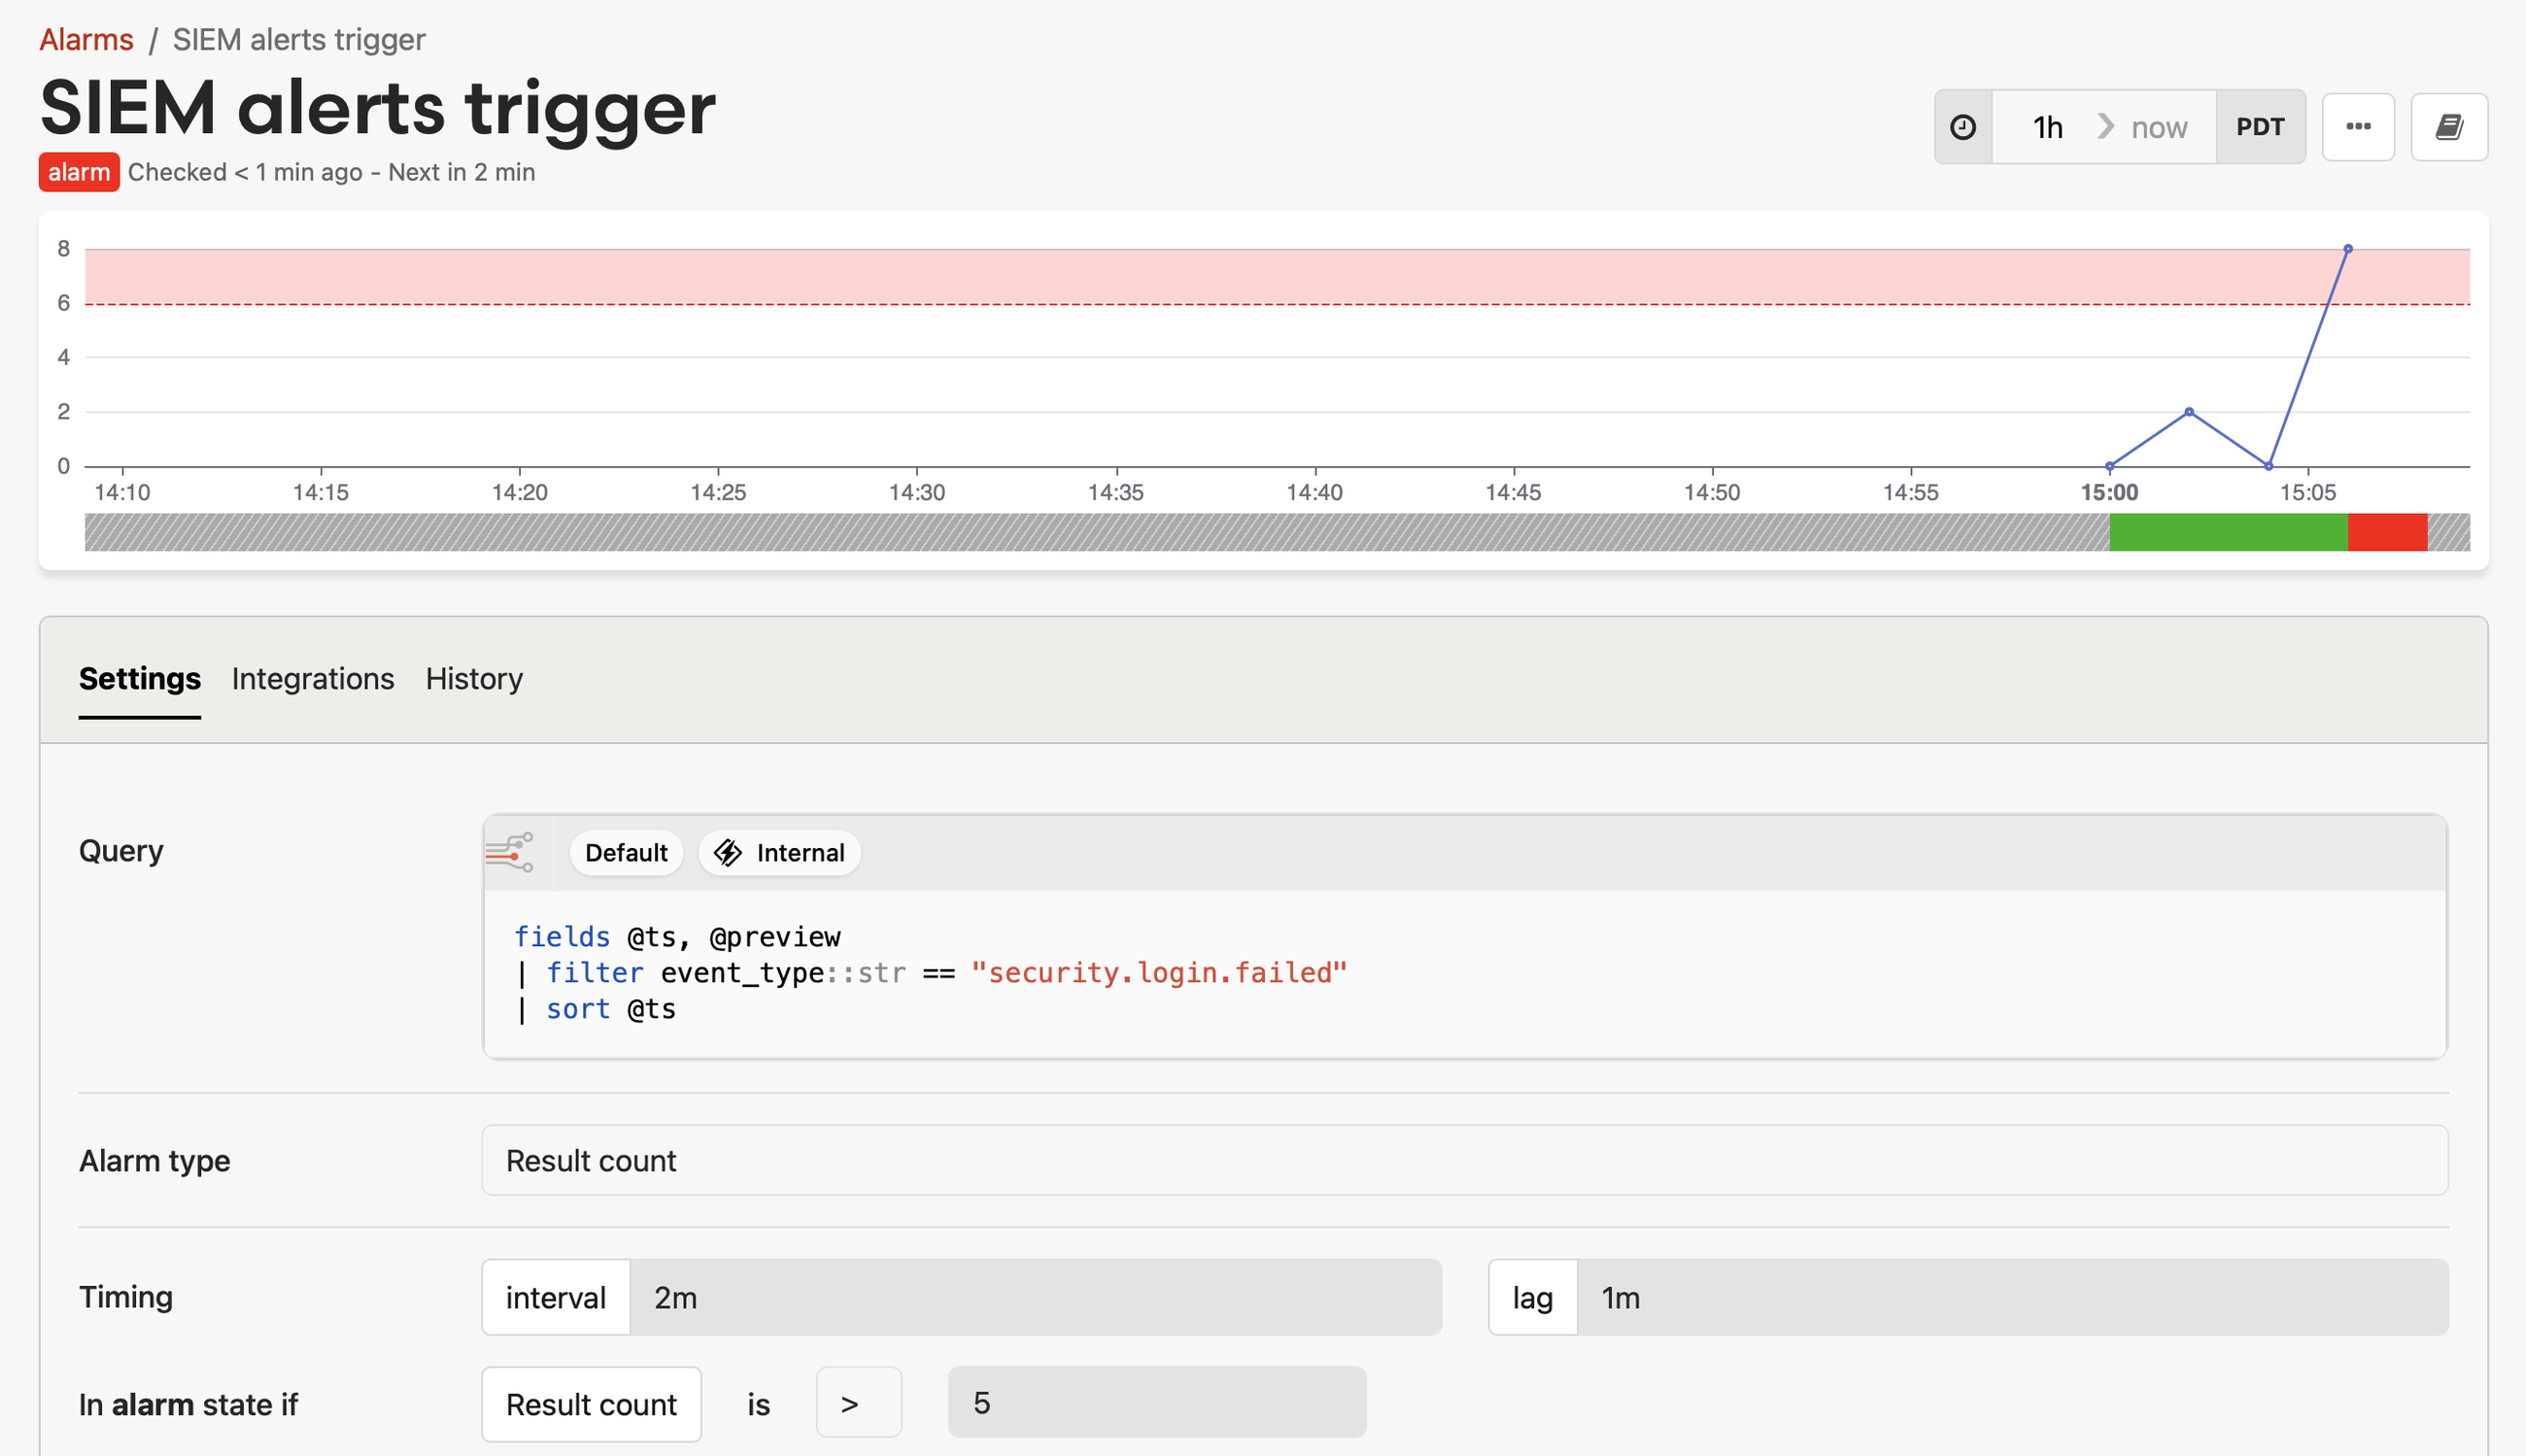Click into the query editor text
2526x1456 pixels.
pyautogui.click(x=1464, y=973)
